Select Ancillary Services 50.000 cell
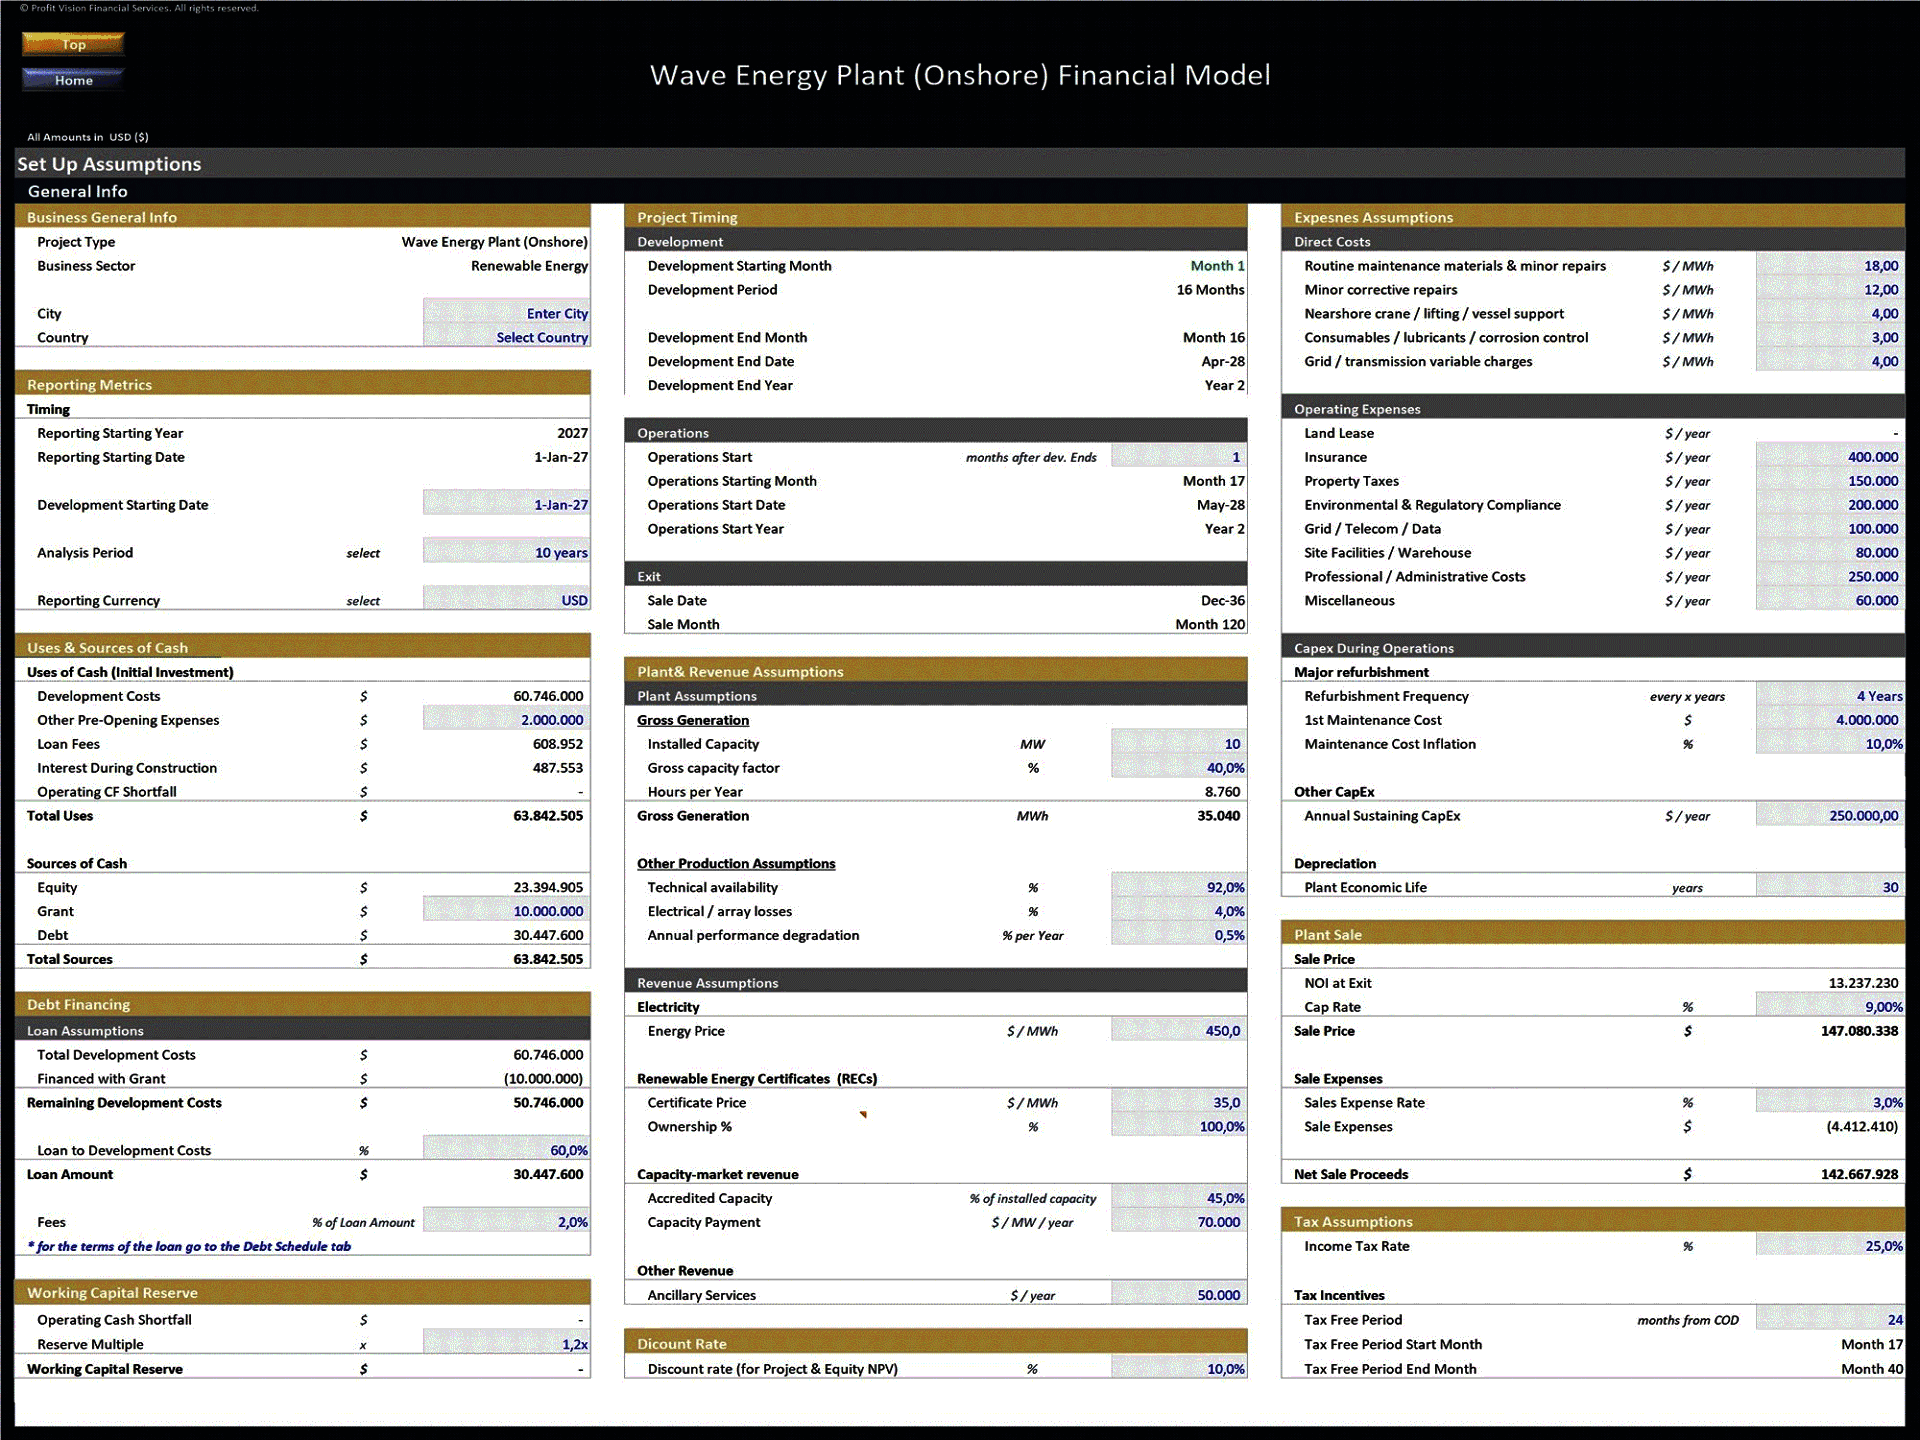 [1179, 1295]
